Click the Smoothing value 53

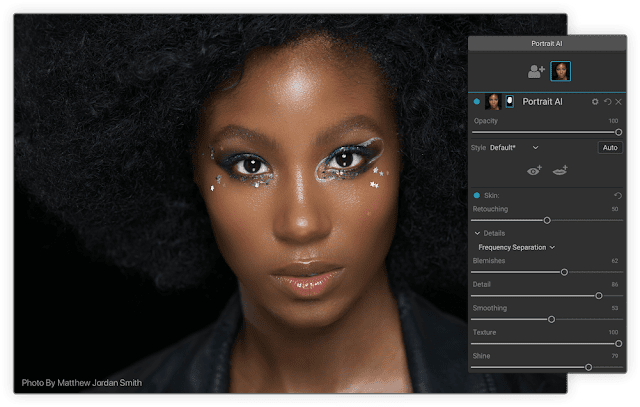(615, 308)
